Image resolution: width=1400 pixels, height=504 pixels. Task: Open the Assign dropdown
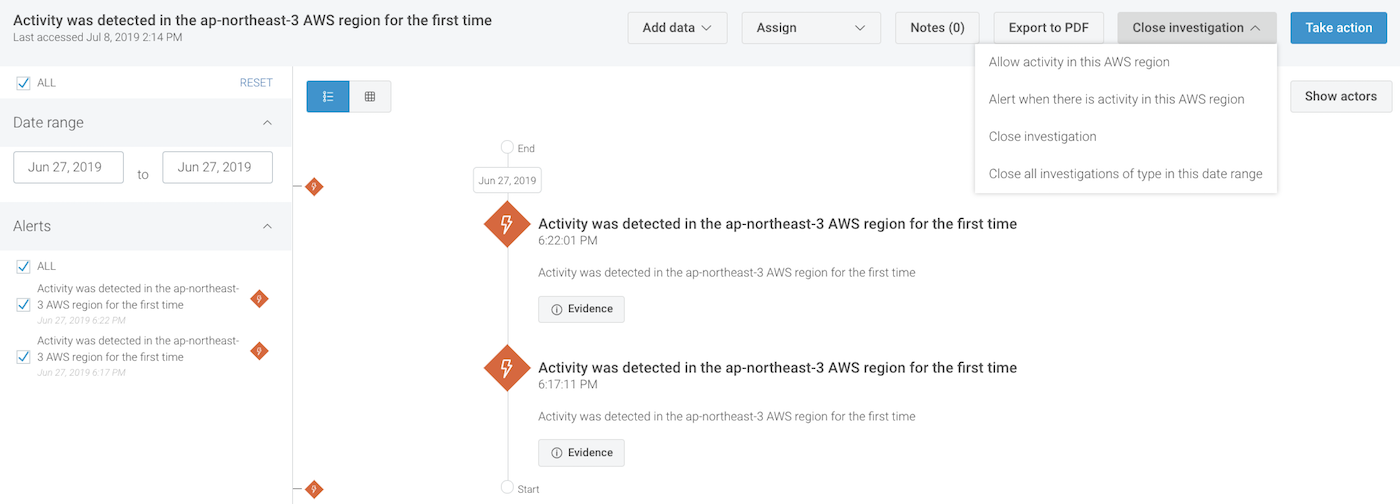[811, 28]
